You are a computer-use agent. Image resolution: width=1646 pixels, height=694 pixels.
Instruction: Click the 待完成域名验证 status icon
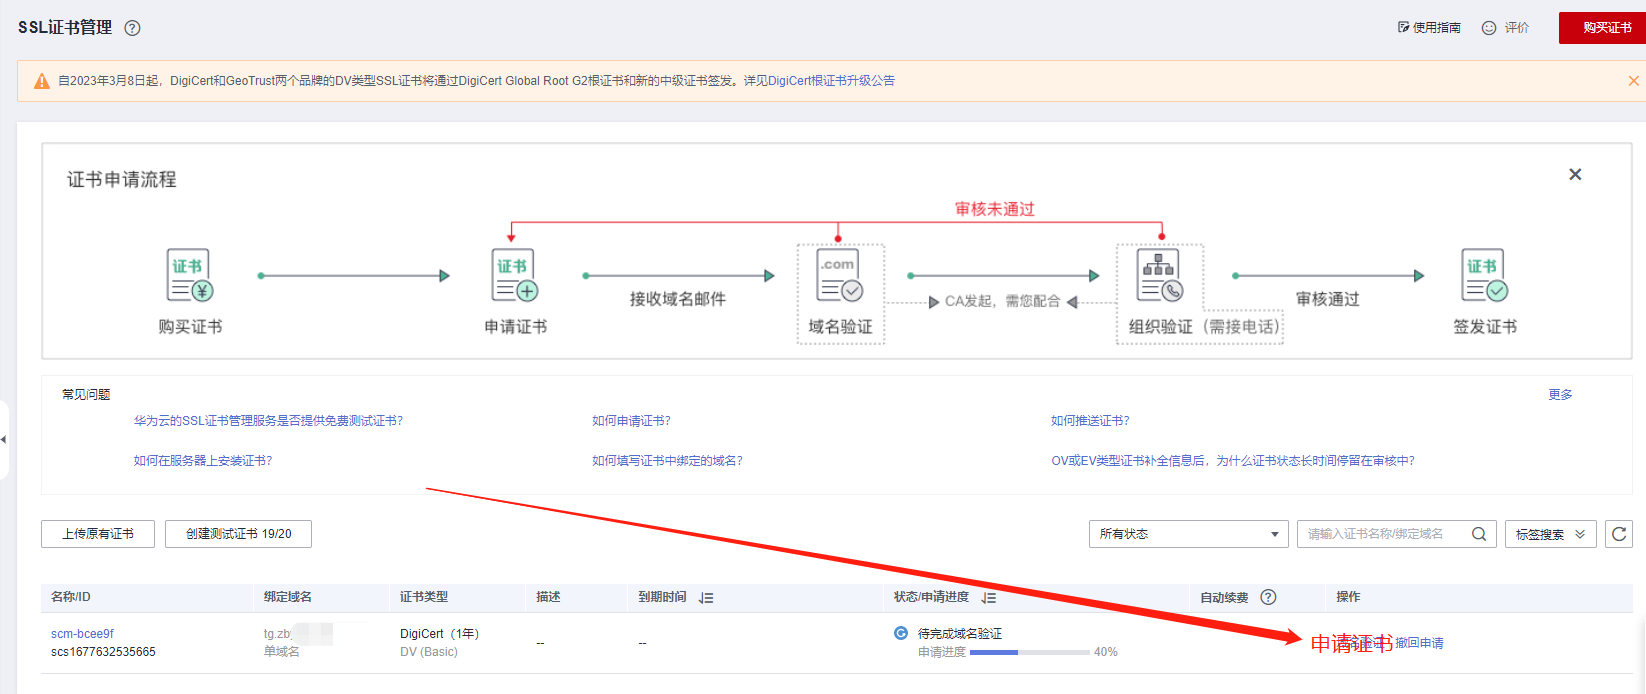901,633
